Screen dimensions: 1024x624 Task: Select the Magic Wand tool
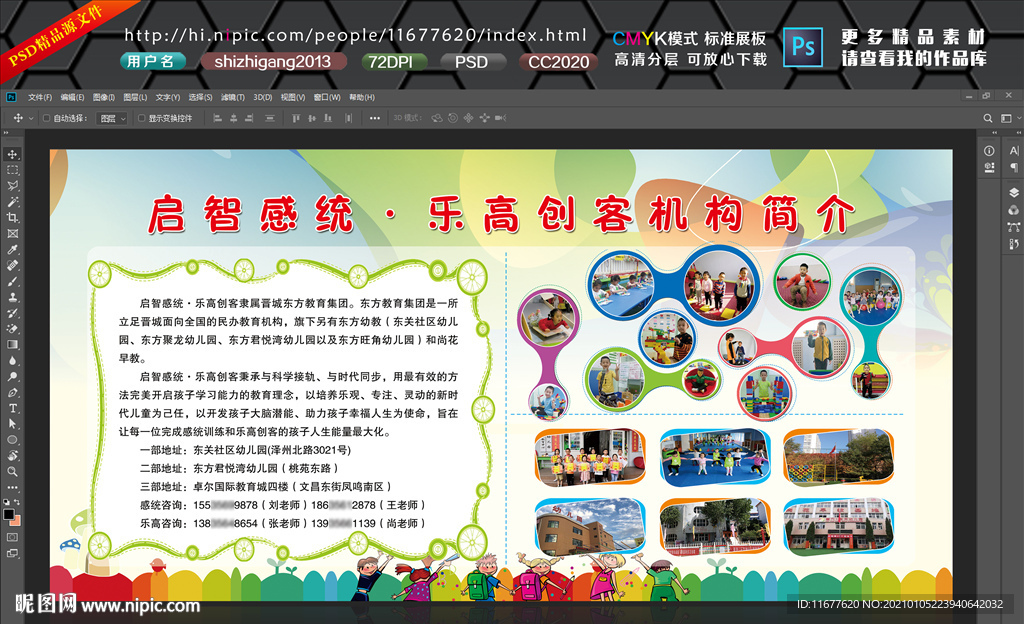[12, 202]
